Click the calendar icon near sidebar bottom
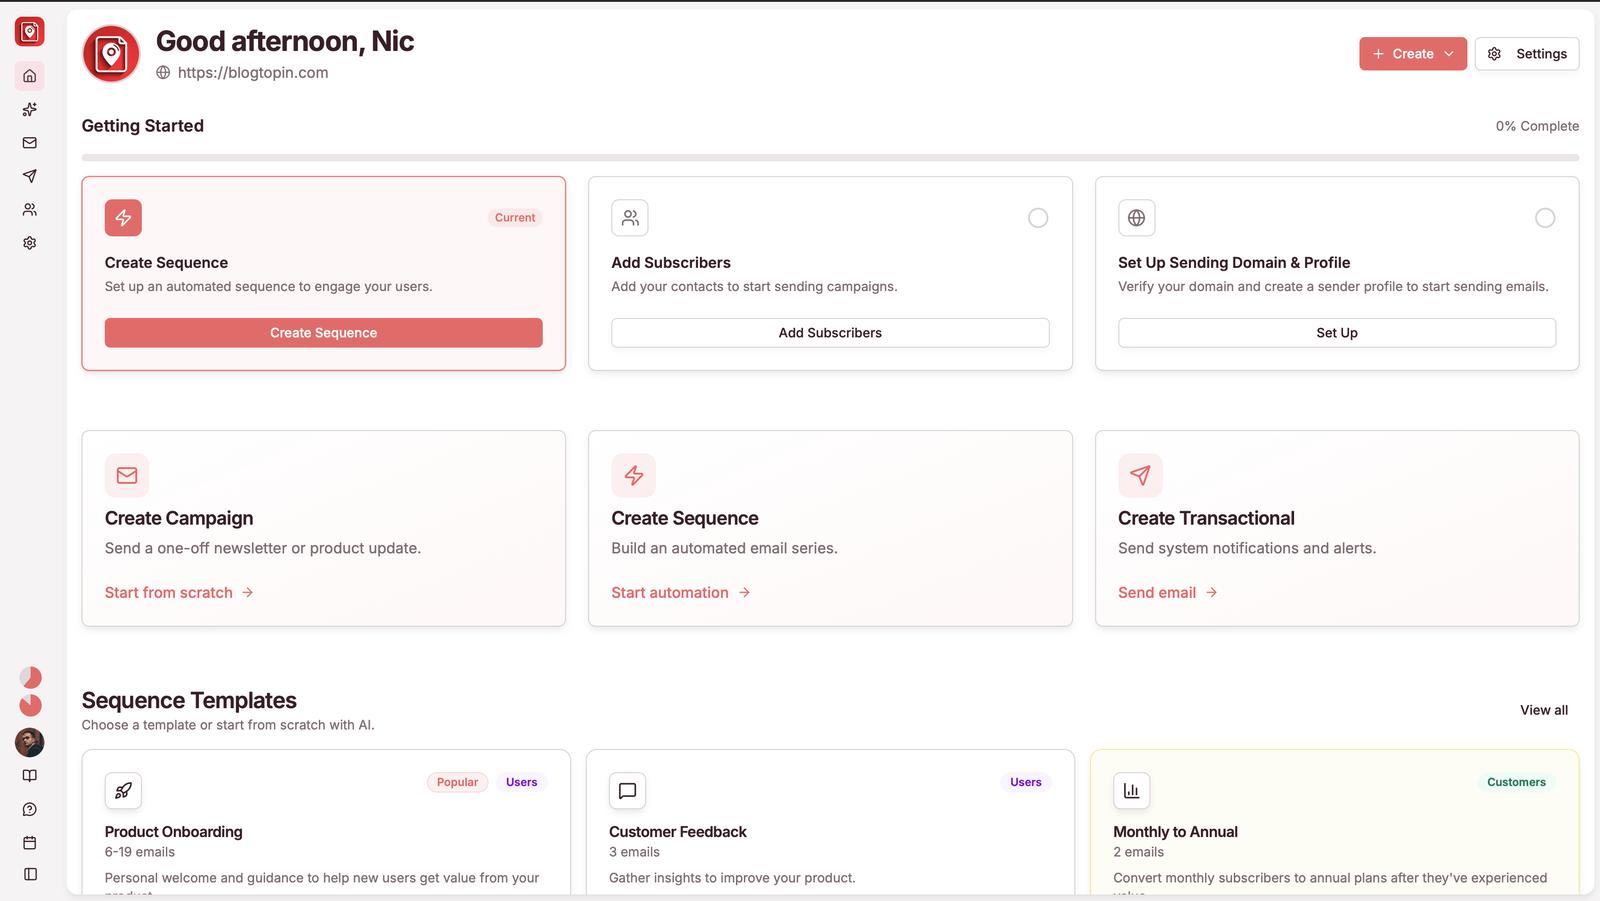The height and width of the screenshot is (901, 1600). coord(29,843)
